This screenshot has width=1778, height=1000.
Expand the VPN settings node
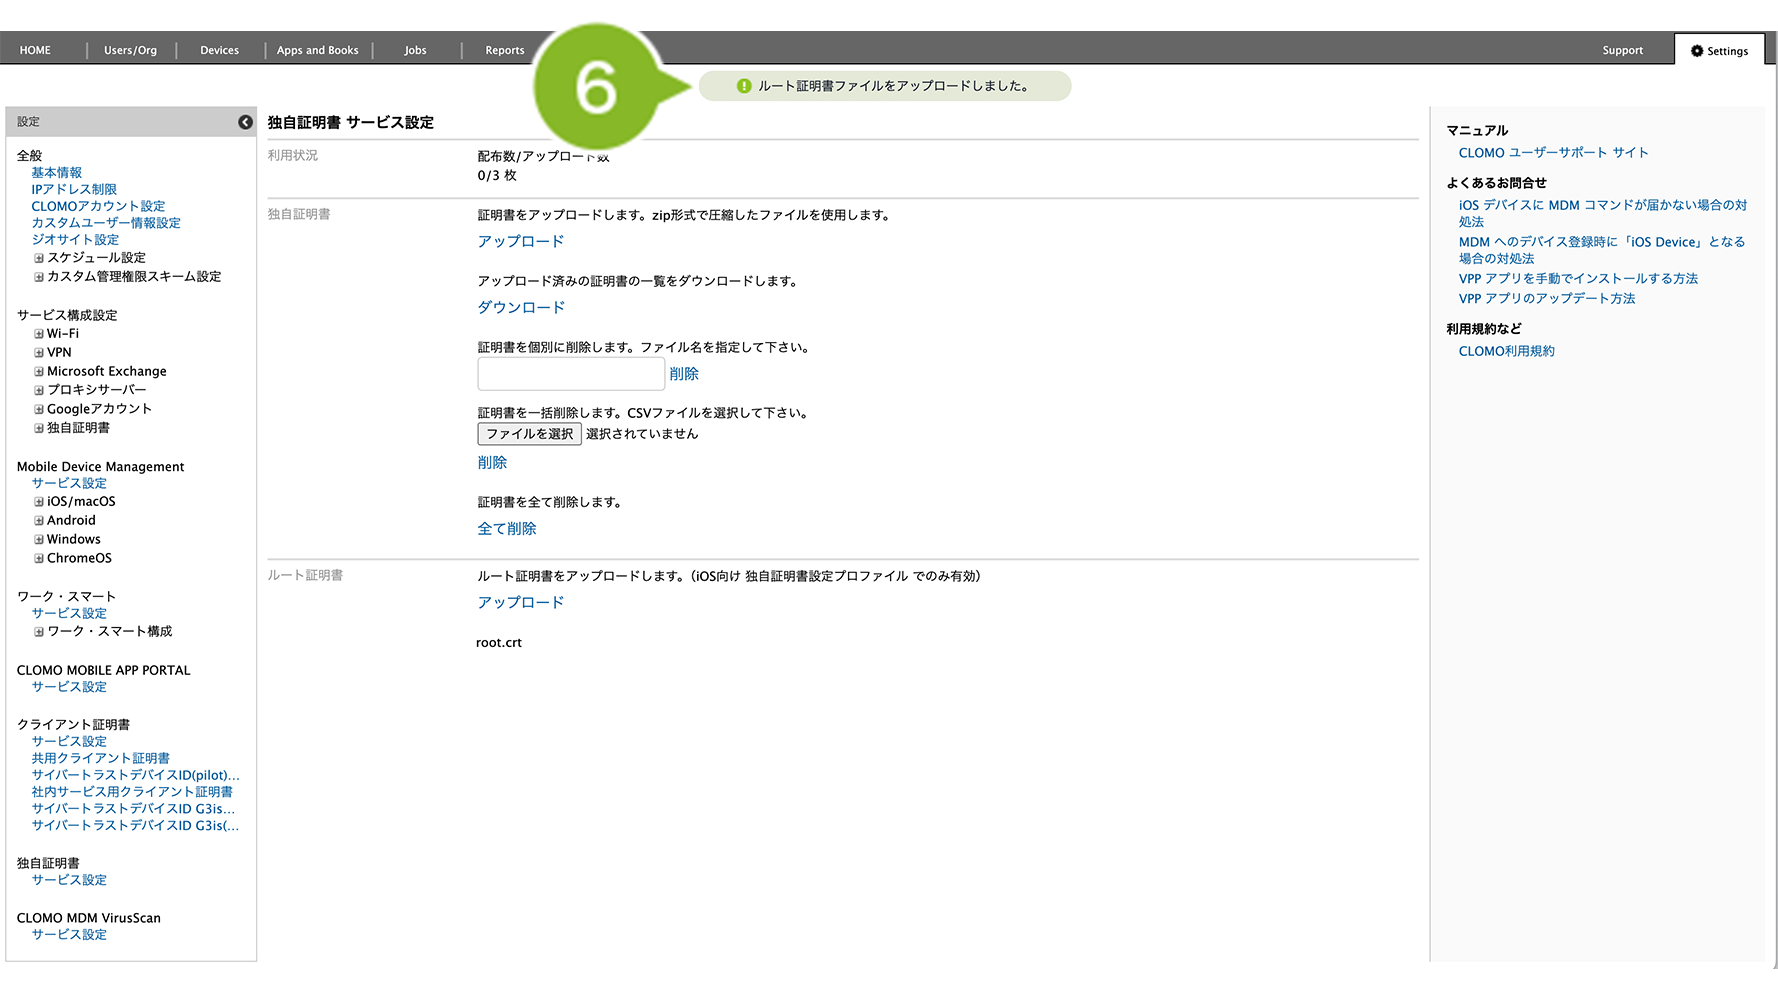[39, 353]
